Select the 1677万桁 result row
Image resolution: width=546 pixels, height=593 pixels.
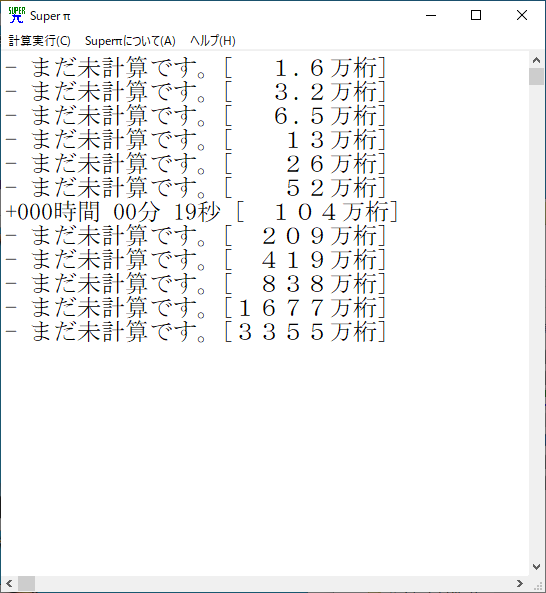click(195, 307)
